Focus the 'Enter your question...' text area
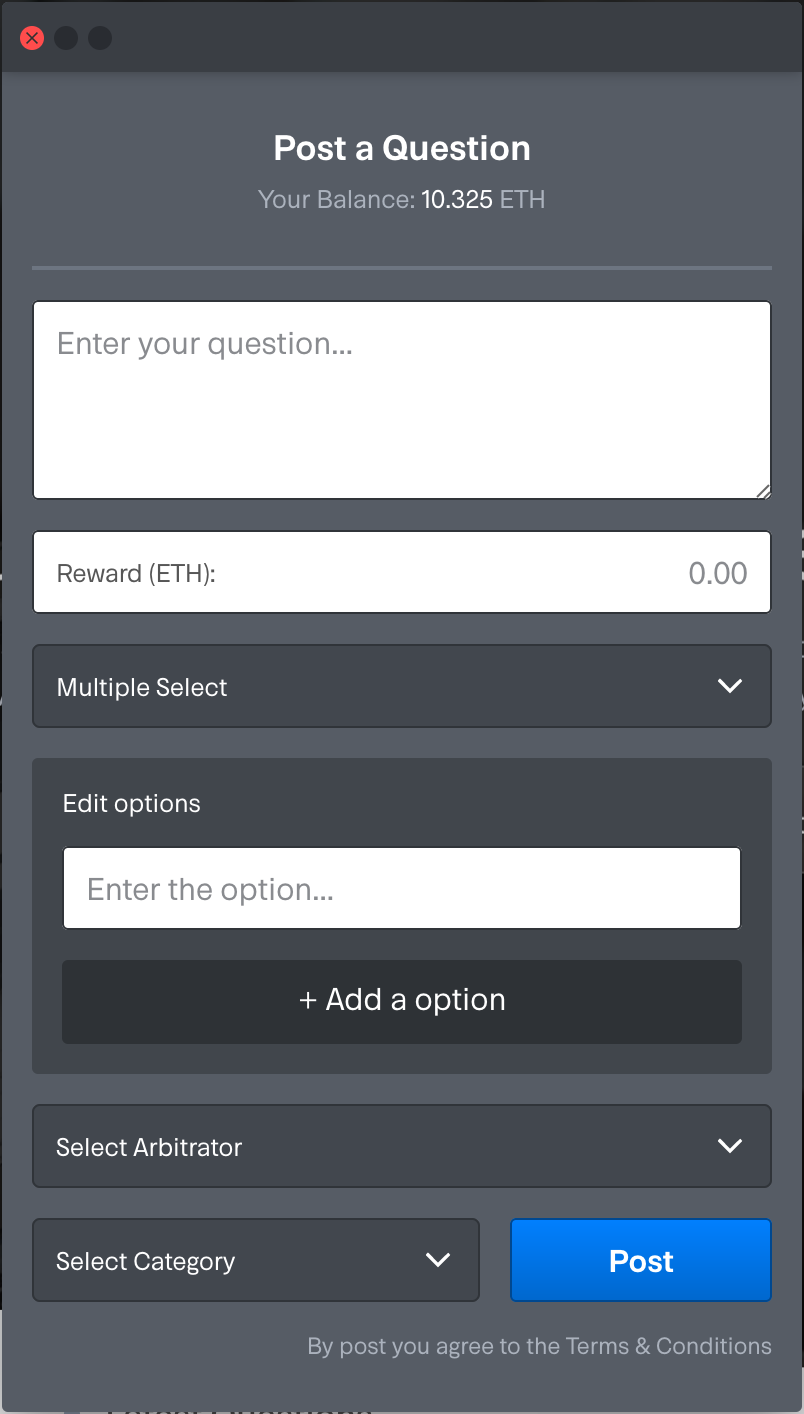The width and height of the screenshot is (804, 1414). (402, 400)
